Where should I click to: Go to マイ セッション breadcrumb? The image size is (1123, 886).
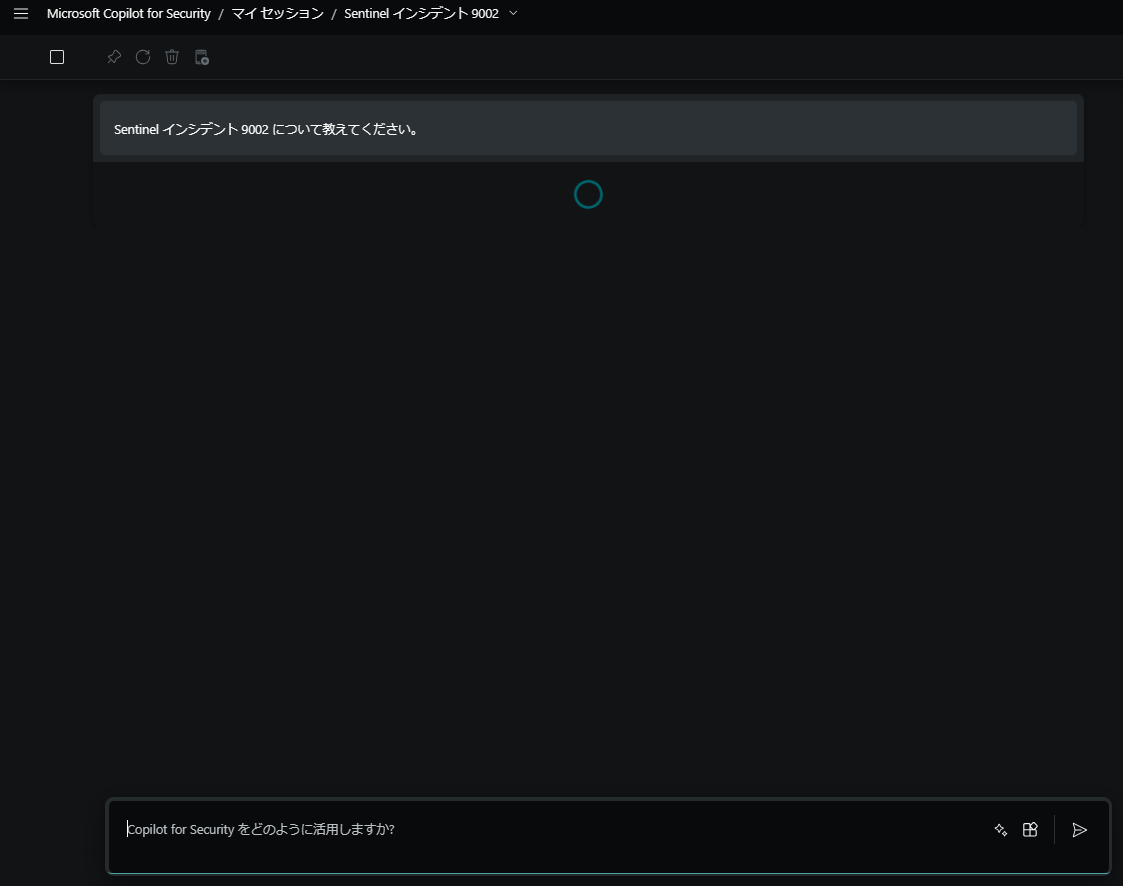[x=277, y=14]
